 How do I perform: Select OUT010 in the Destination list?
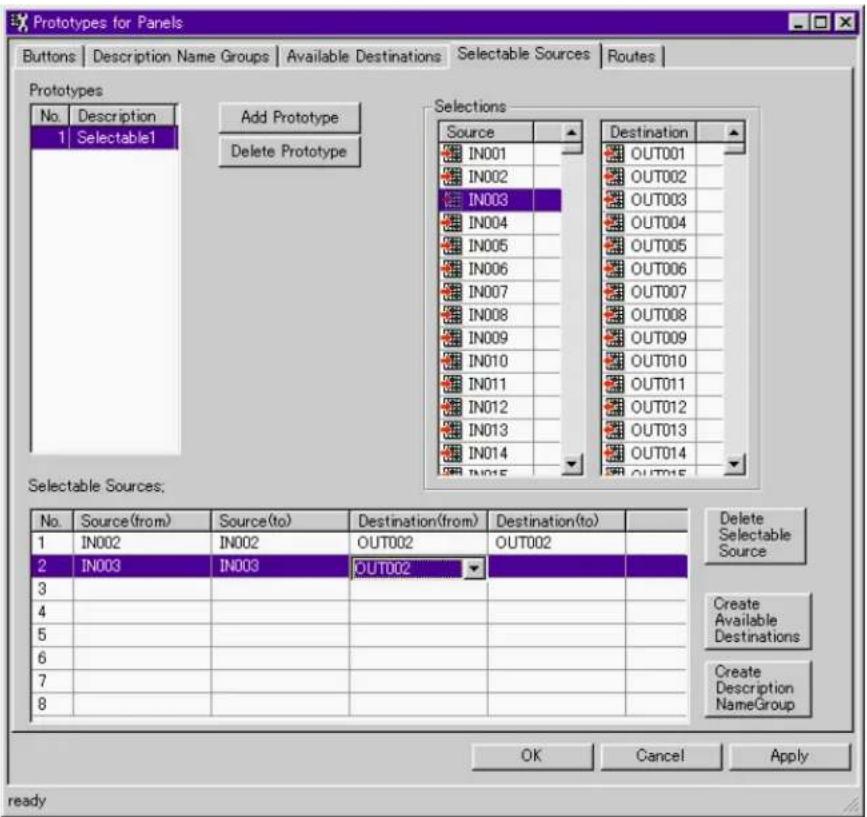coord(663,361)
